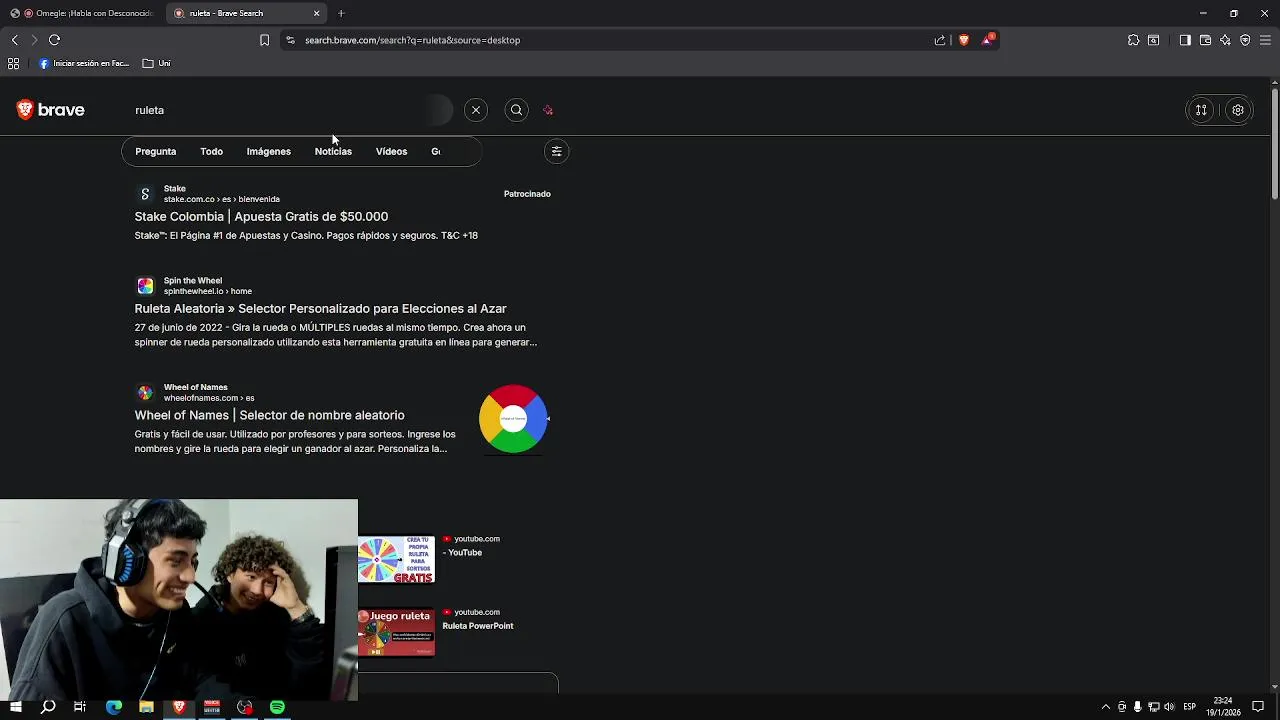Focus the address bar URL
The image size is (1280, 720).
coord(412,40)
